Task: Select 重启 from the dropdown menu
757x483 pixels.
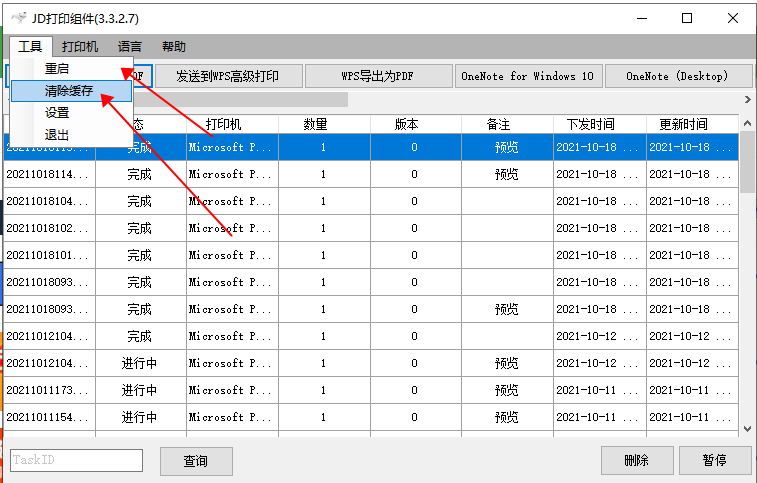Action: 58,69
